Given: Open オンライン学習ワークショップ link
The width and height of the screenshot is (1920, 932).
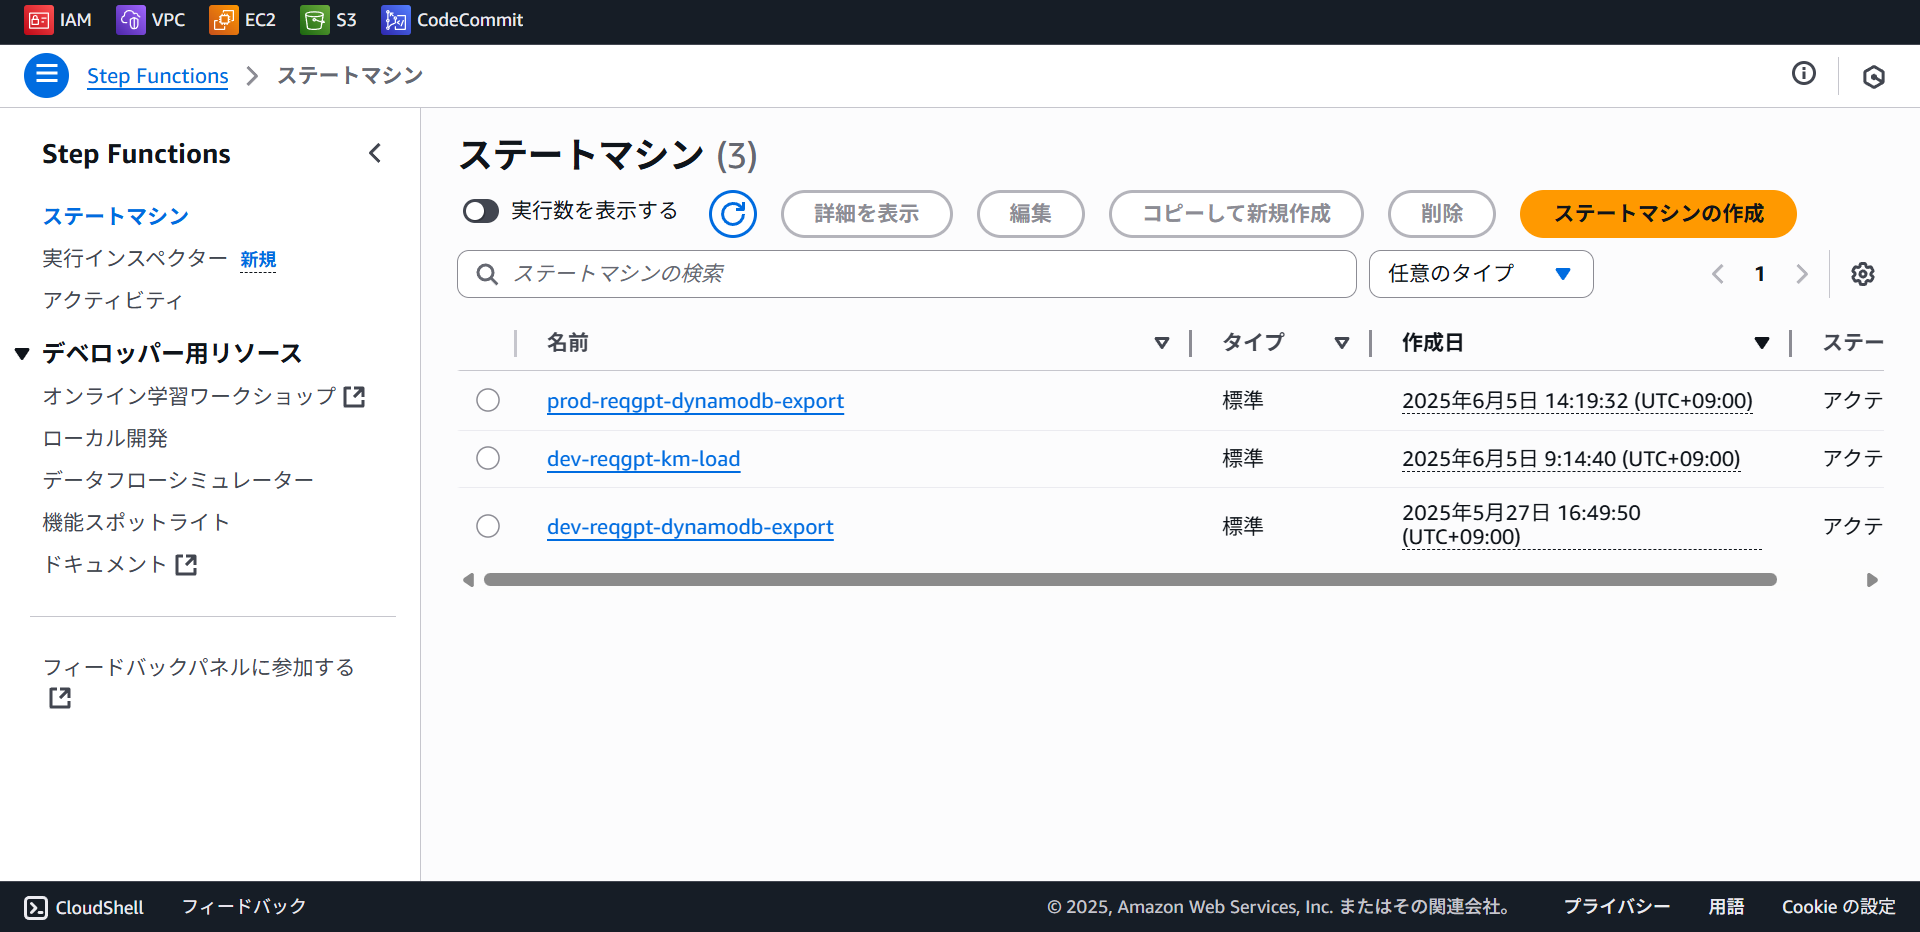Looking at the screenshot, I should (190, 396).
